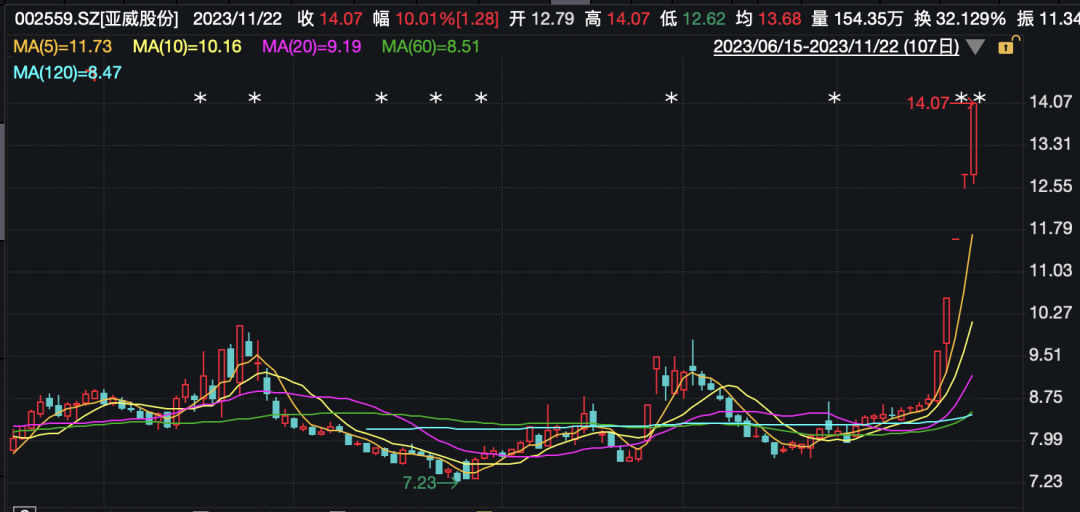Select the 002559.SZ[亚威股份] stock title
This screenshot has width=1080, height=512.
point(95,19)
